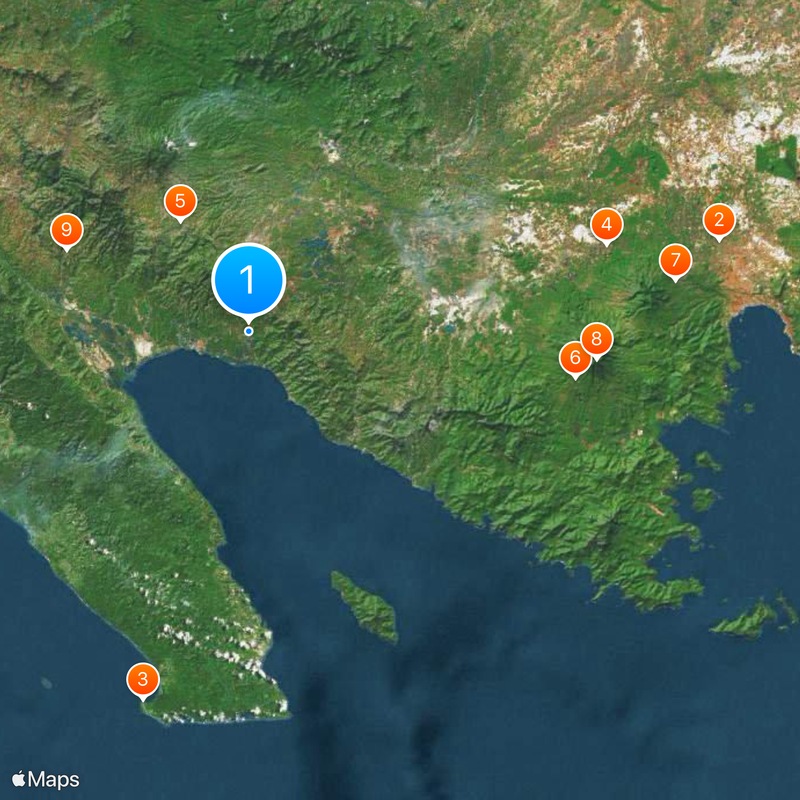Select orange map pin number 4

607,225
